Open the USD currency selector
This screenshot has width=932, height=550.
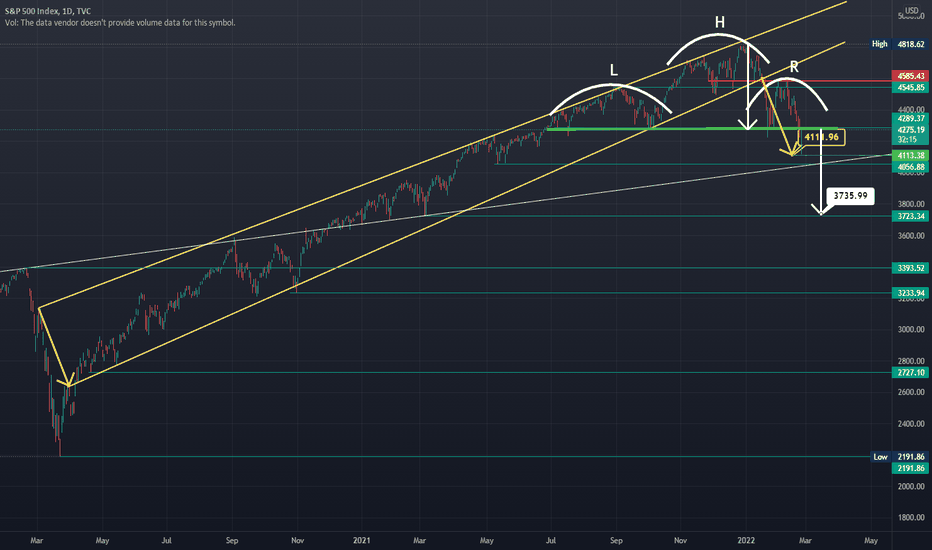click(911, 11)
